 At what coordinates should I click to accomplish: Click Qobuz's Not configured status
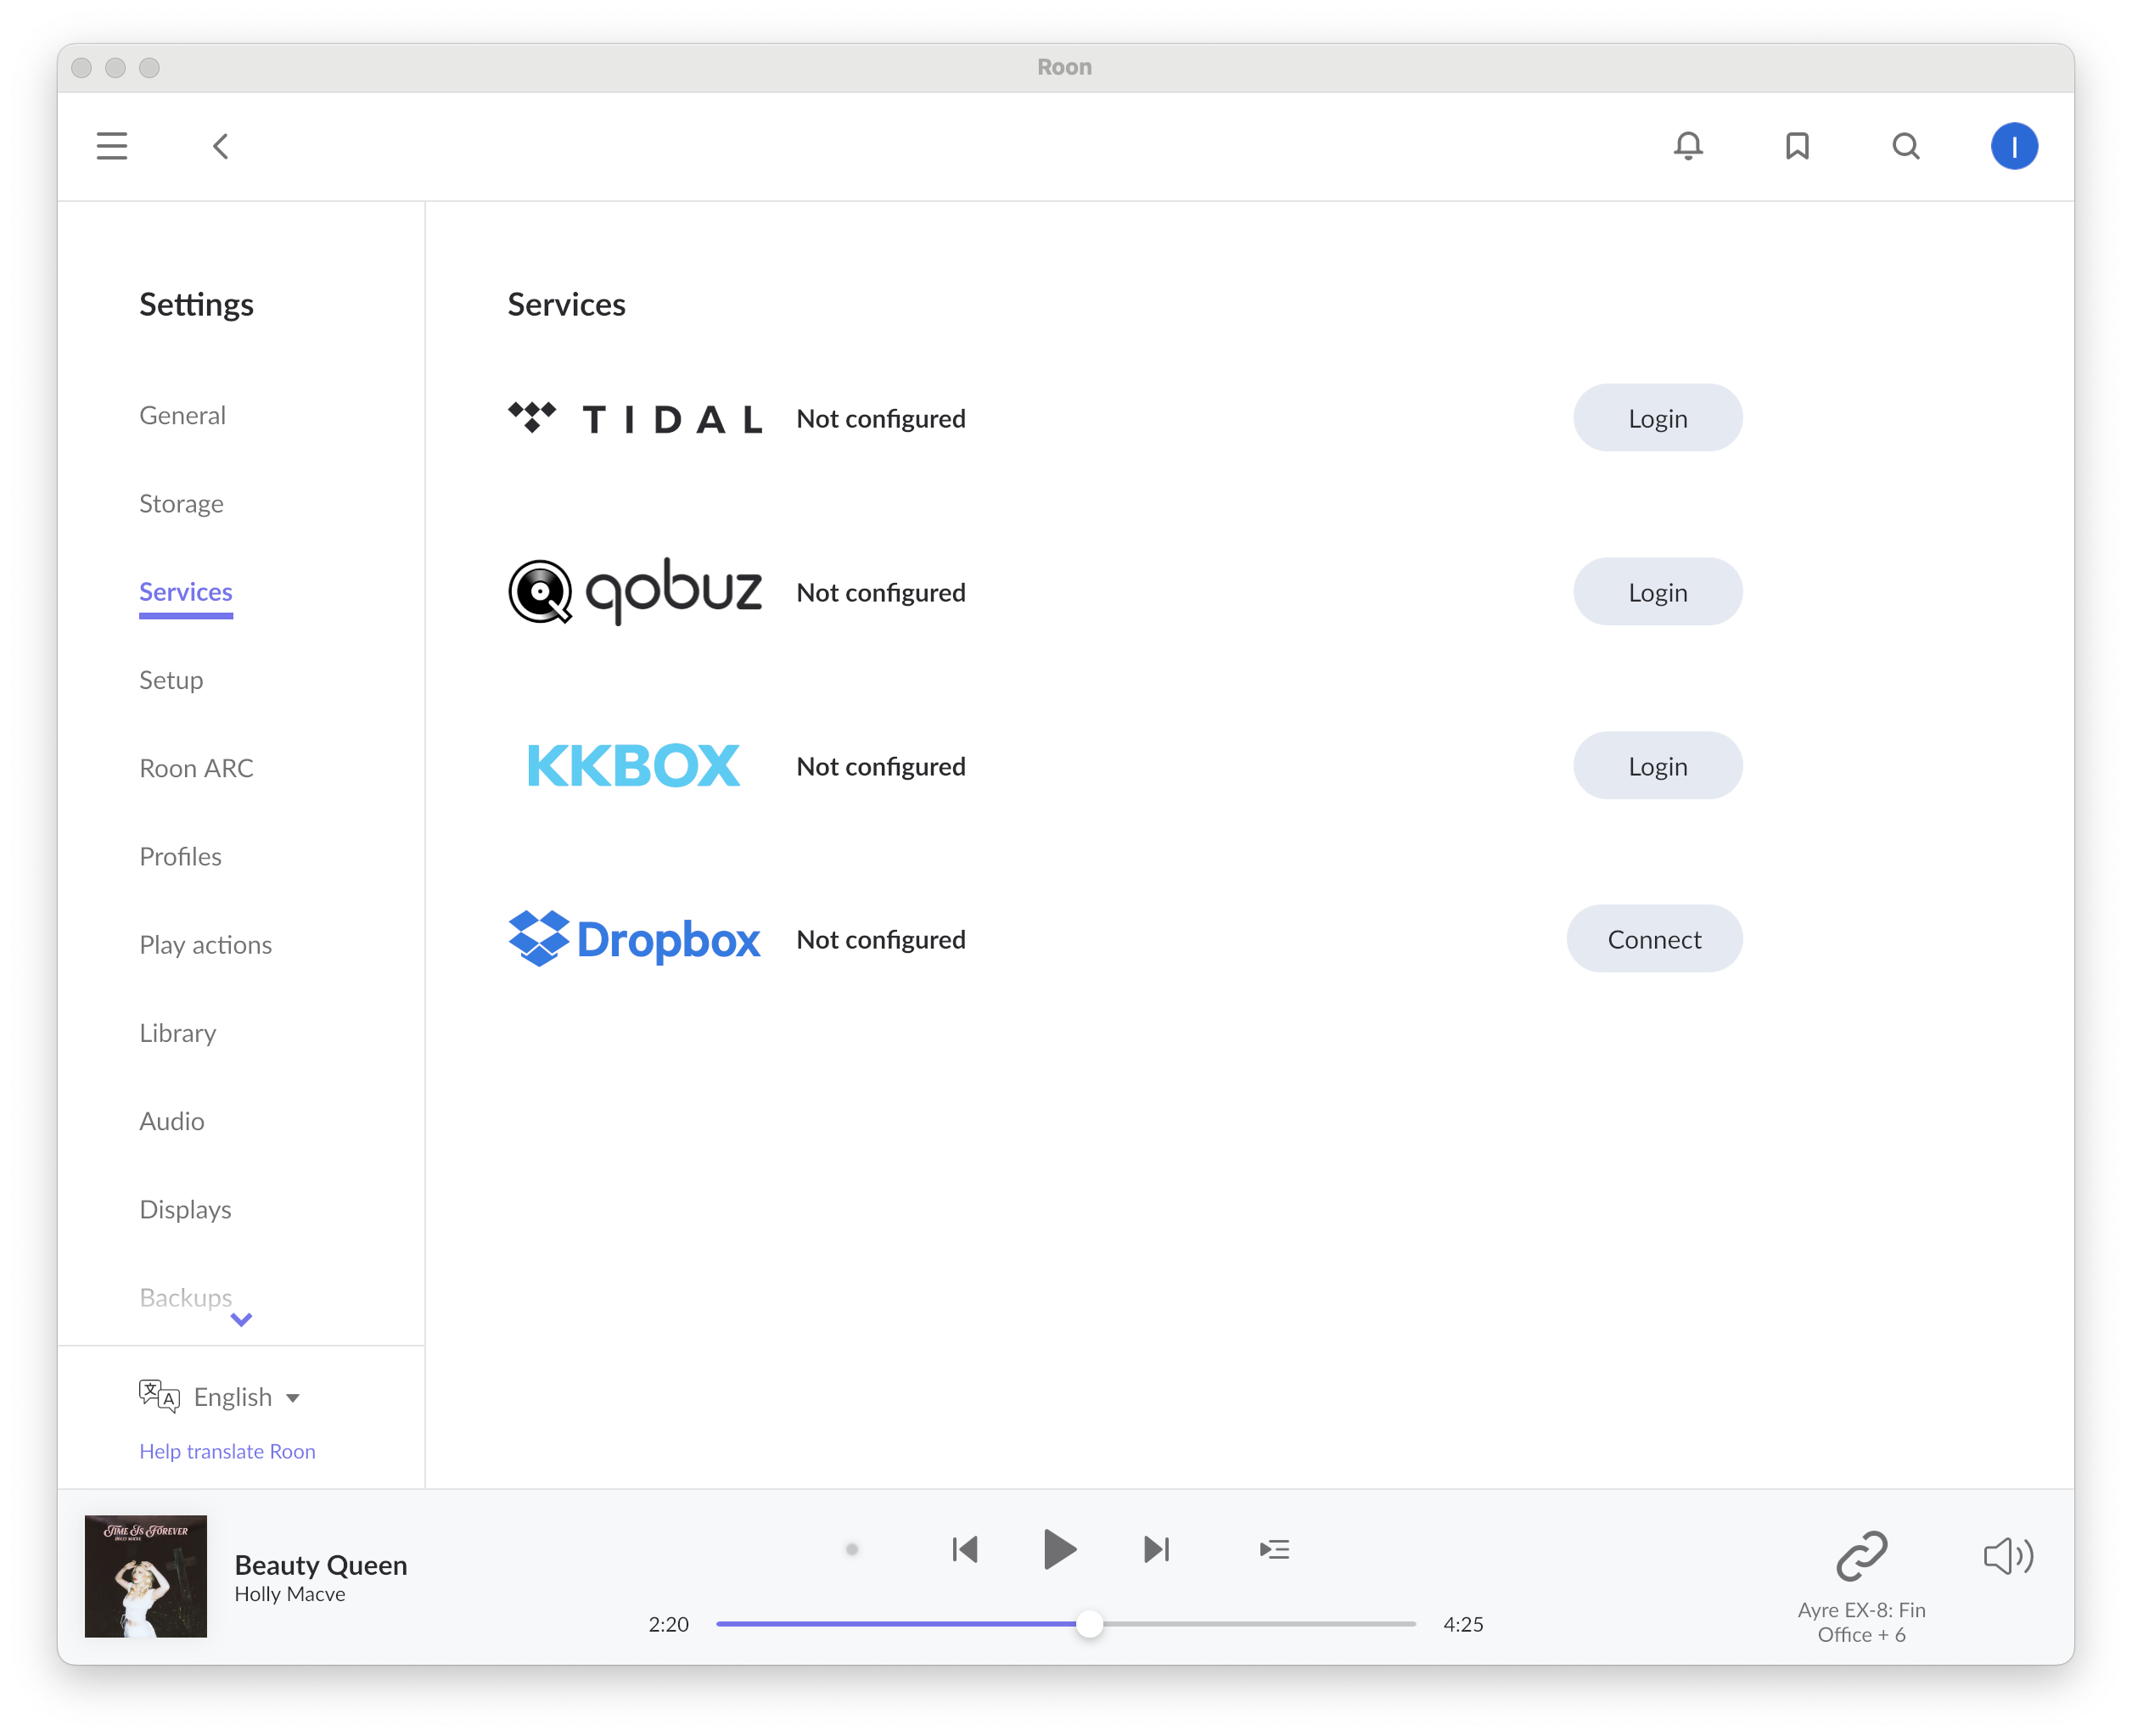point(881,592)
